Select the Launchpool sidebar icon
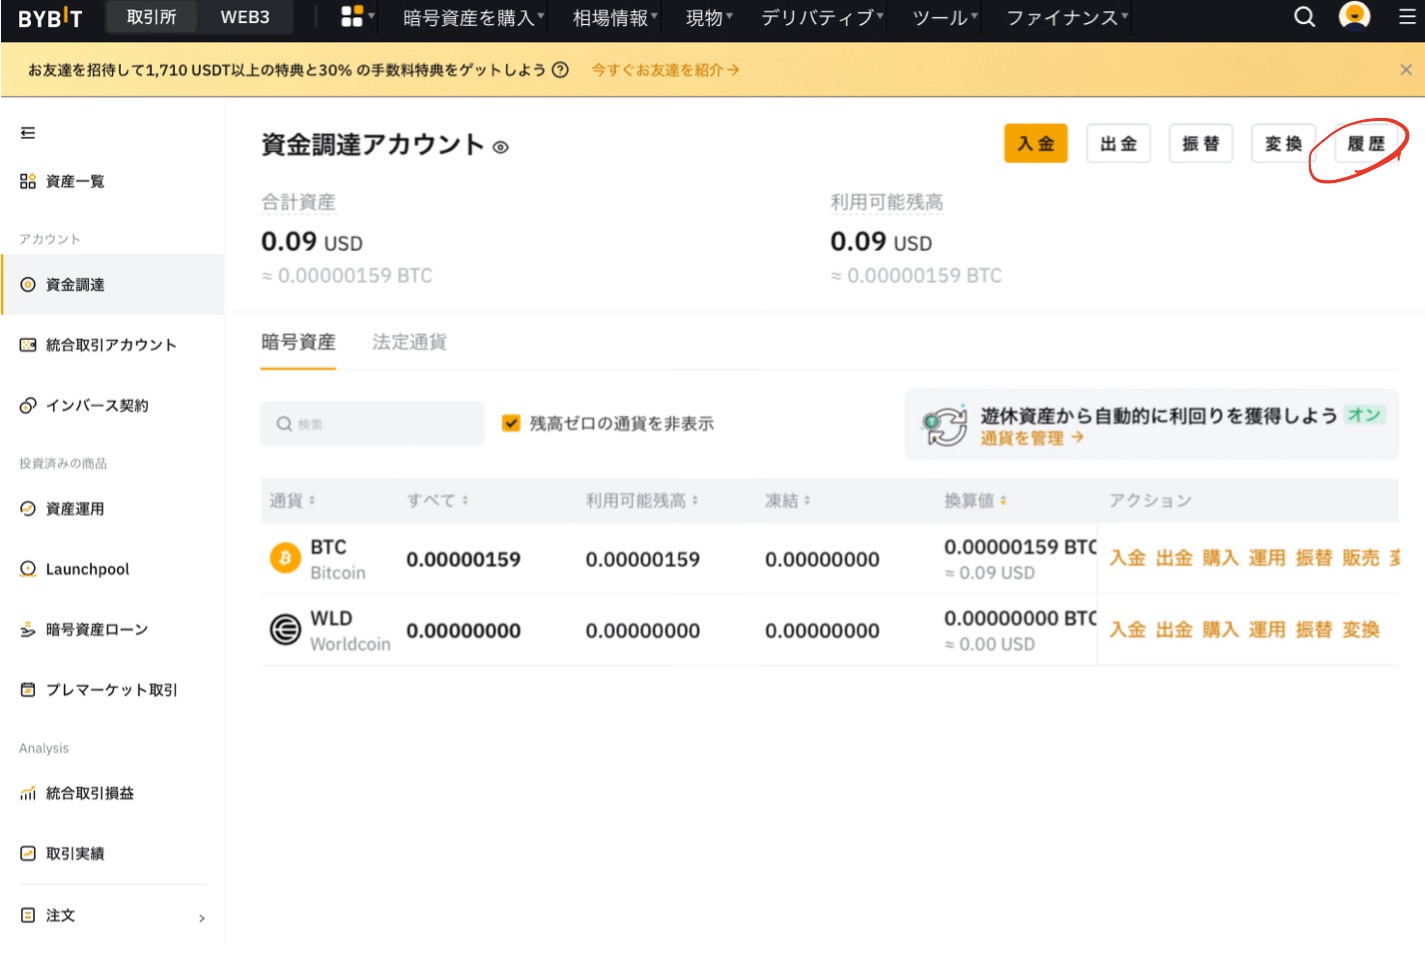 coord(26,568)
